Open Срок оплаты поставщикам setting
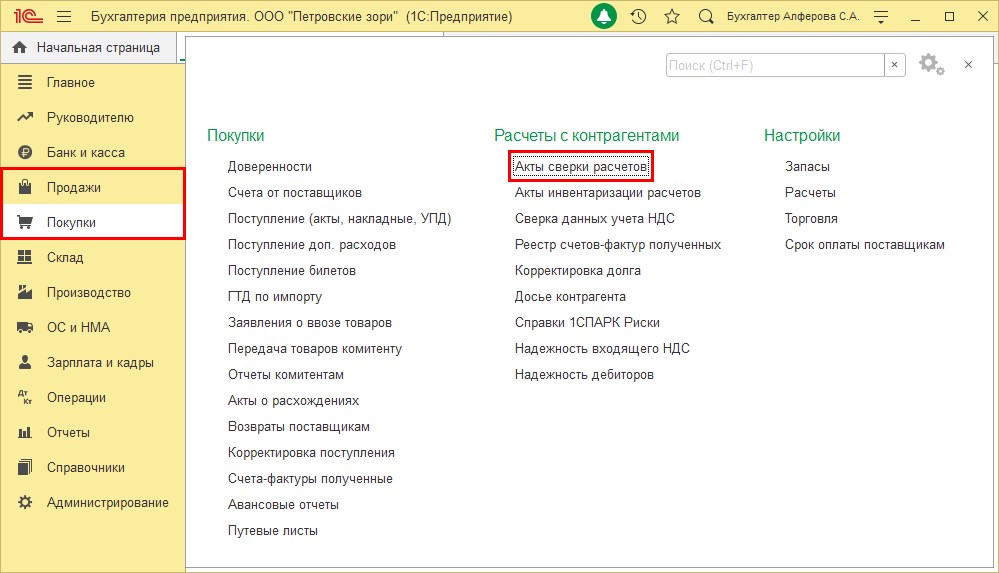This screenshot has width=999, height=573. pyautogui.click(x=865, y=245)
